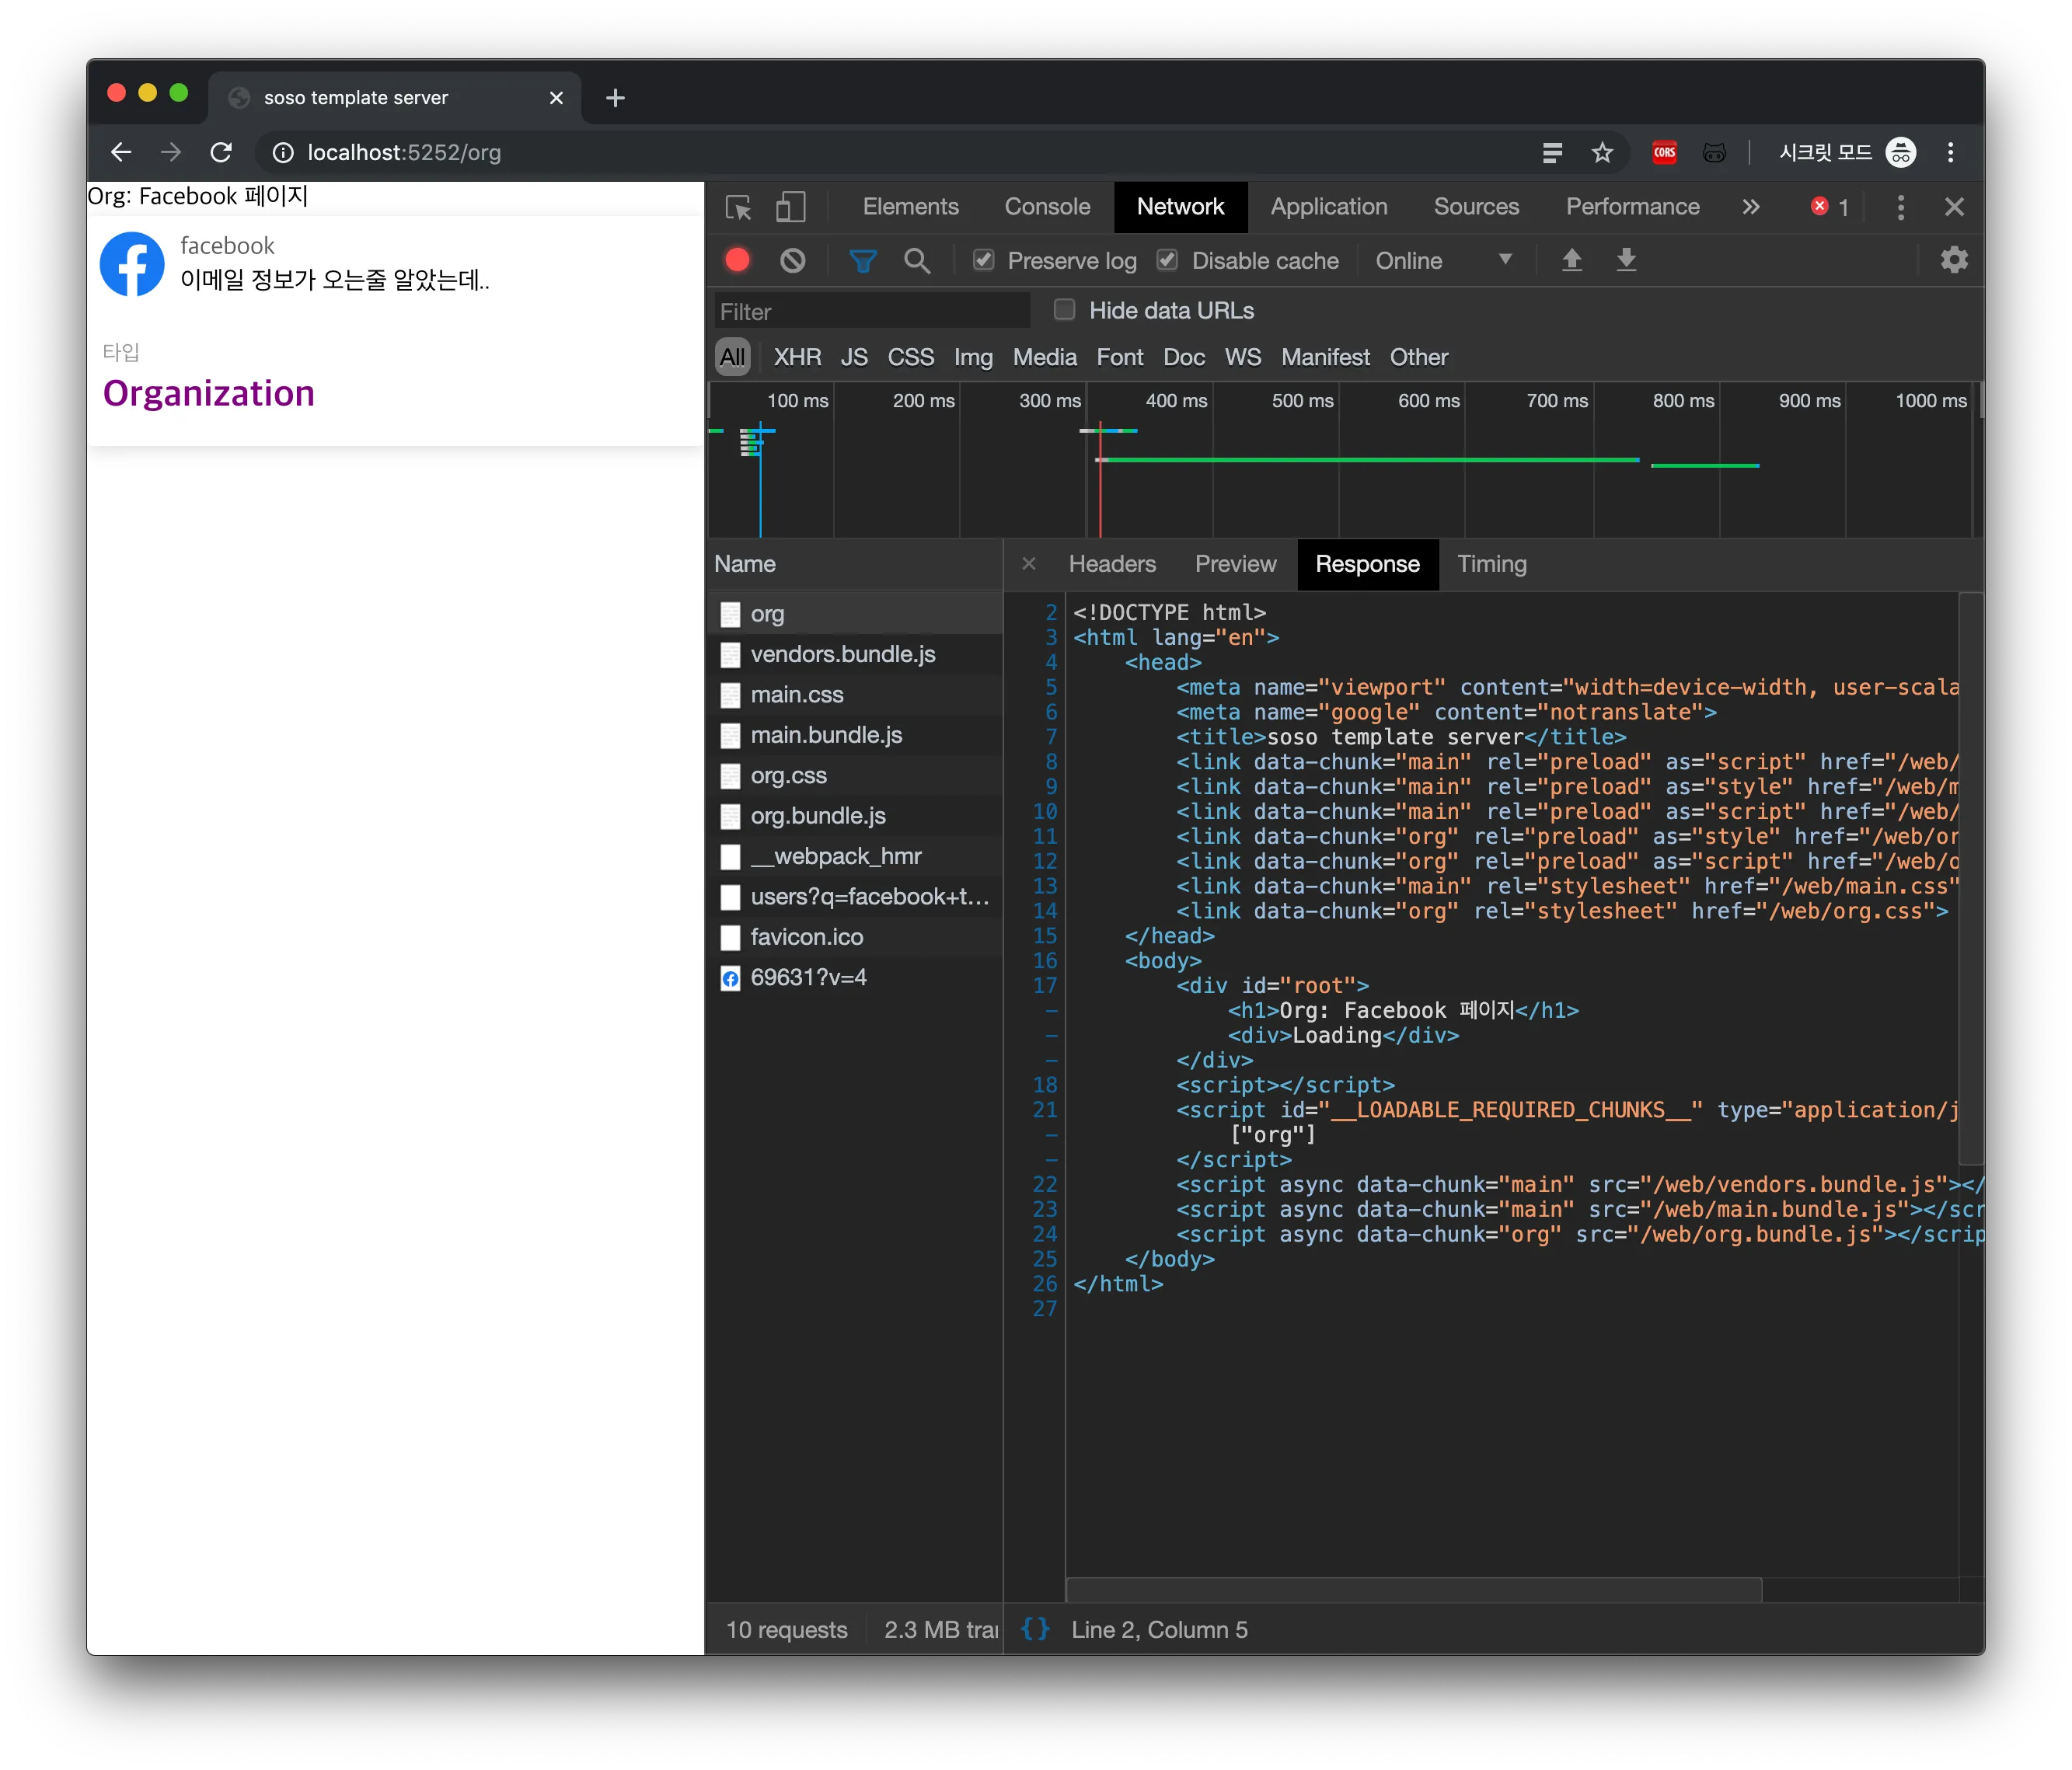Select the main.css request

856,694
